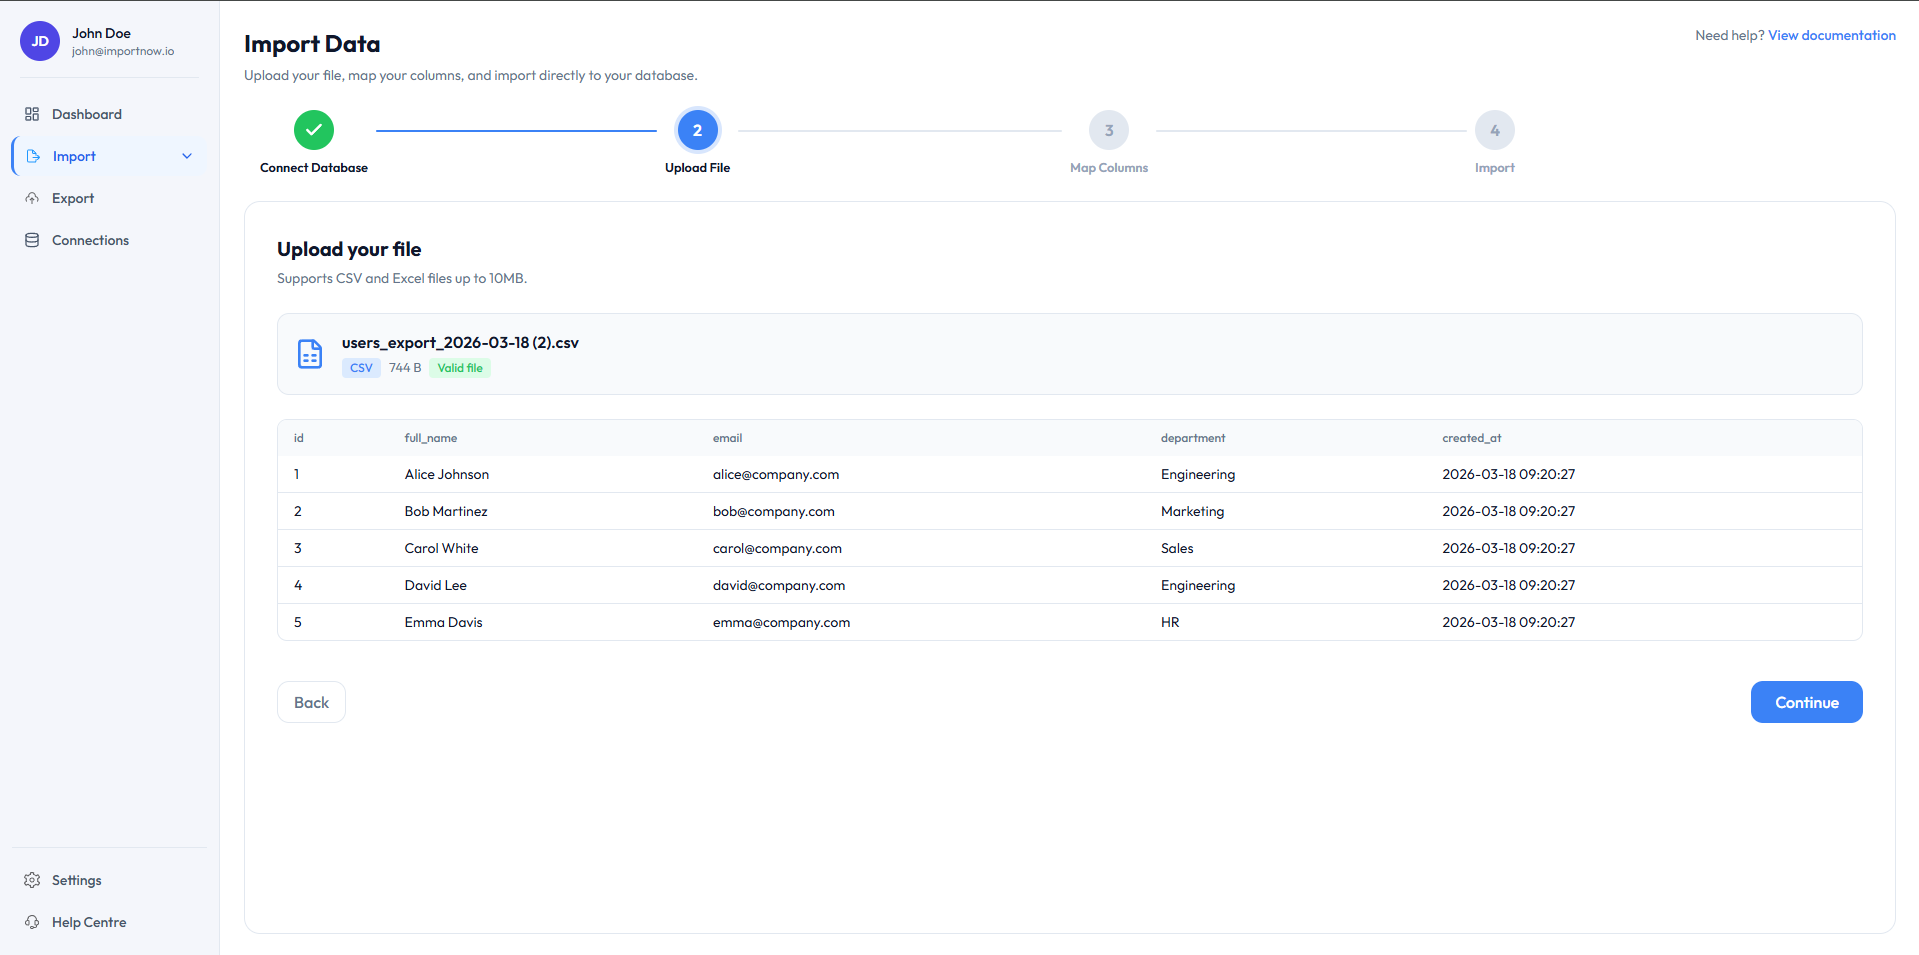Go to step 4 Import circle
Viewport: 1919px width, 955px height.
(1494, 130)
